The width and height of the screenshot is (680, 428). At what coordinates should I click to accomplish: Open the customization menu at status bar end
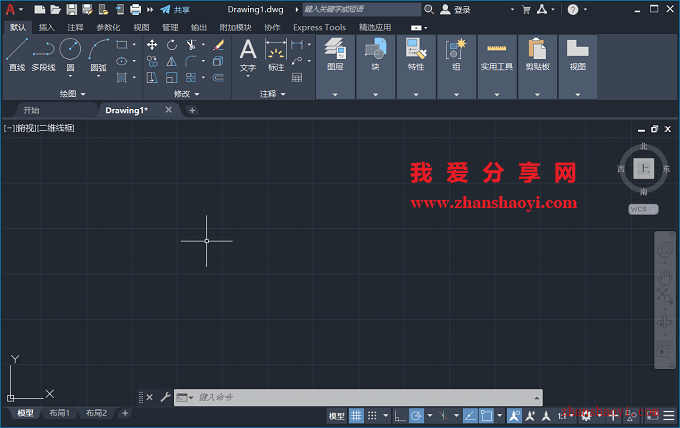669,416
